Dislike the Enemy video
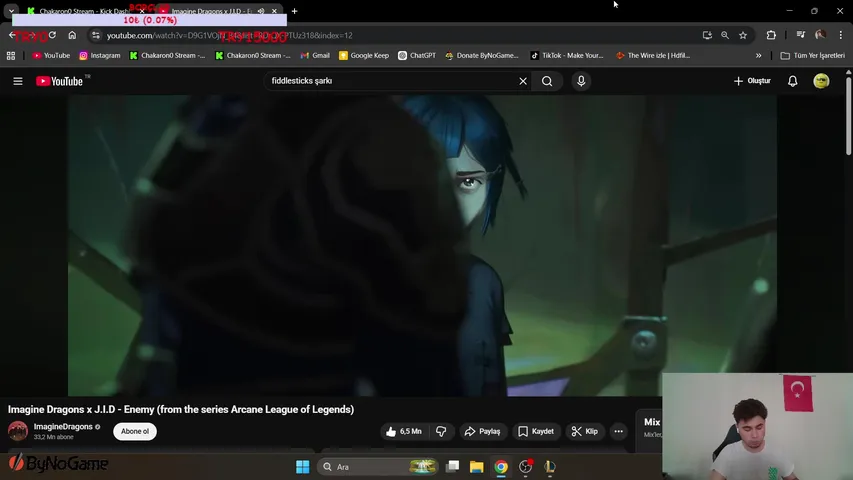 [441, 431]
